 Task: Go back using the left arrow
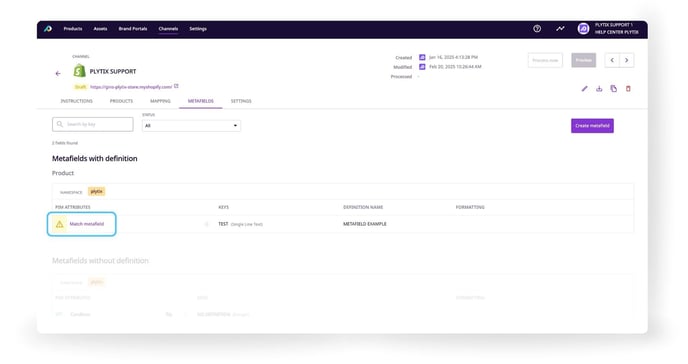click(x=58, y=74)
